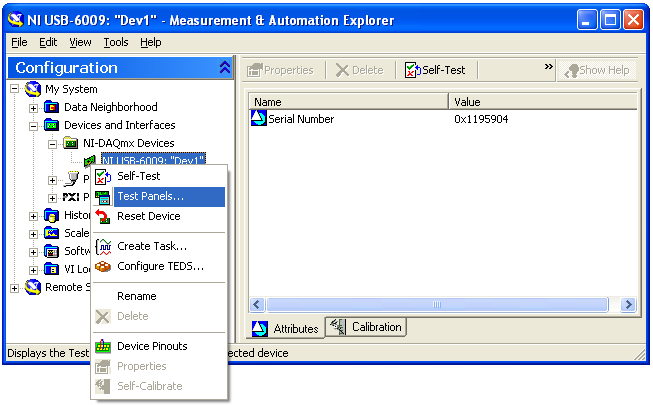Click the My System icon in the tree
Viewport: 653px width, 405px height.
point(33,89)
